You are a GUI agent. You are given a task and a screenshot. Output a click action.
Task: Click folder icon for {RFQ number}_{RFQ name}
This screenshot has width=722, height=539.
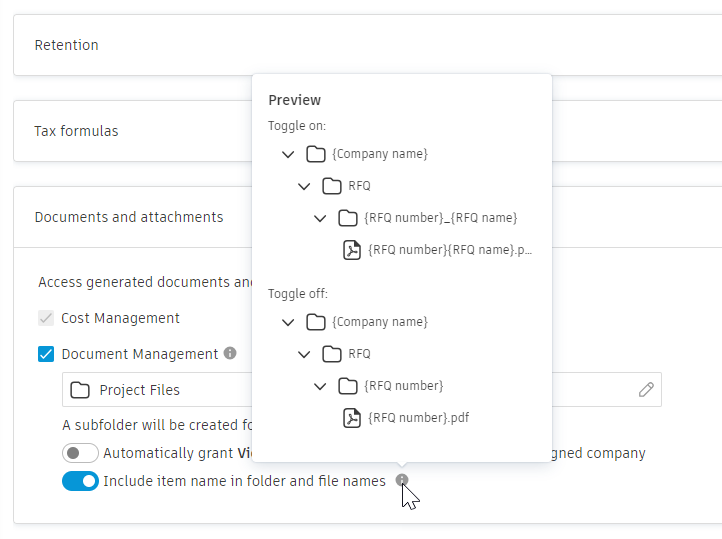tap(348, 218)
